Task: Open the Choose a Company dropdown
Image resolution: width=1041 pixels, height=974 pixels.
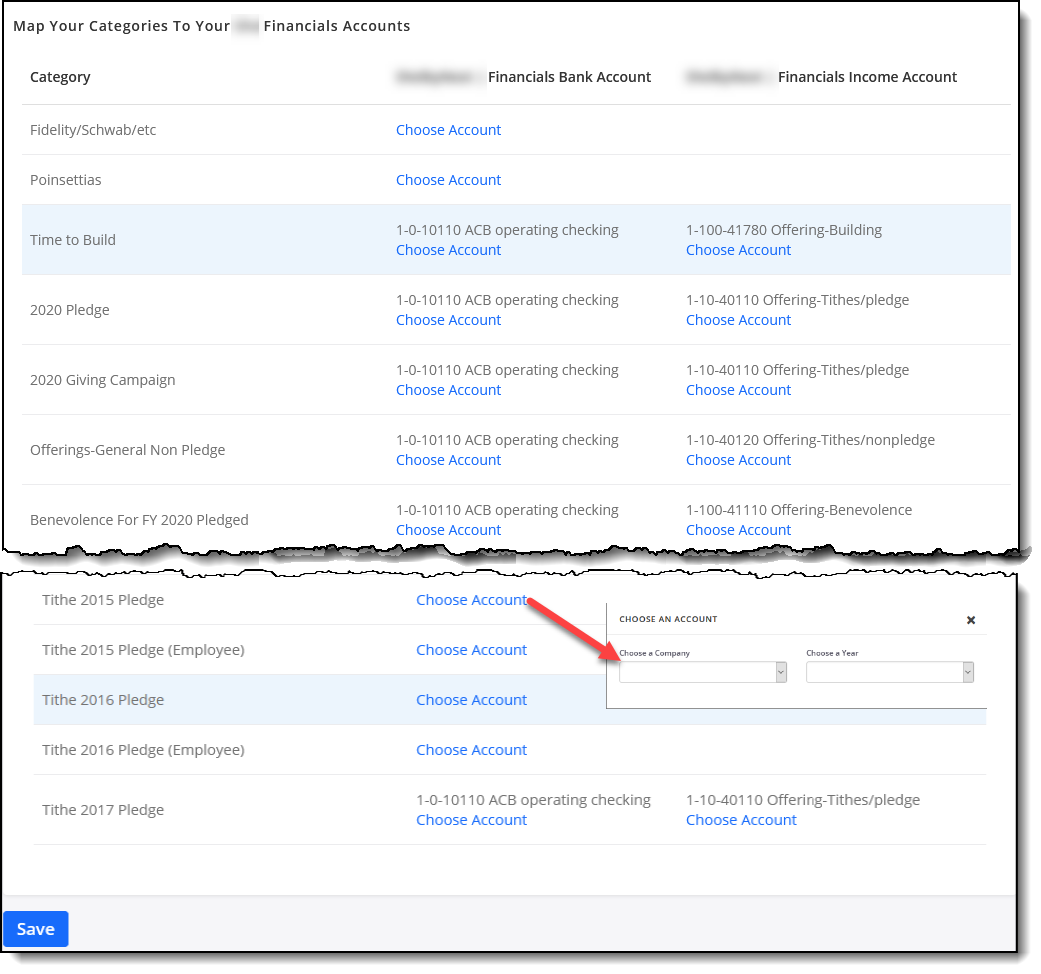Action: tap(703, 673)
